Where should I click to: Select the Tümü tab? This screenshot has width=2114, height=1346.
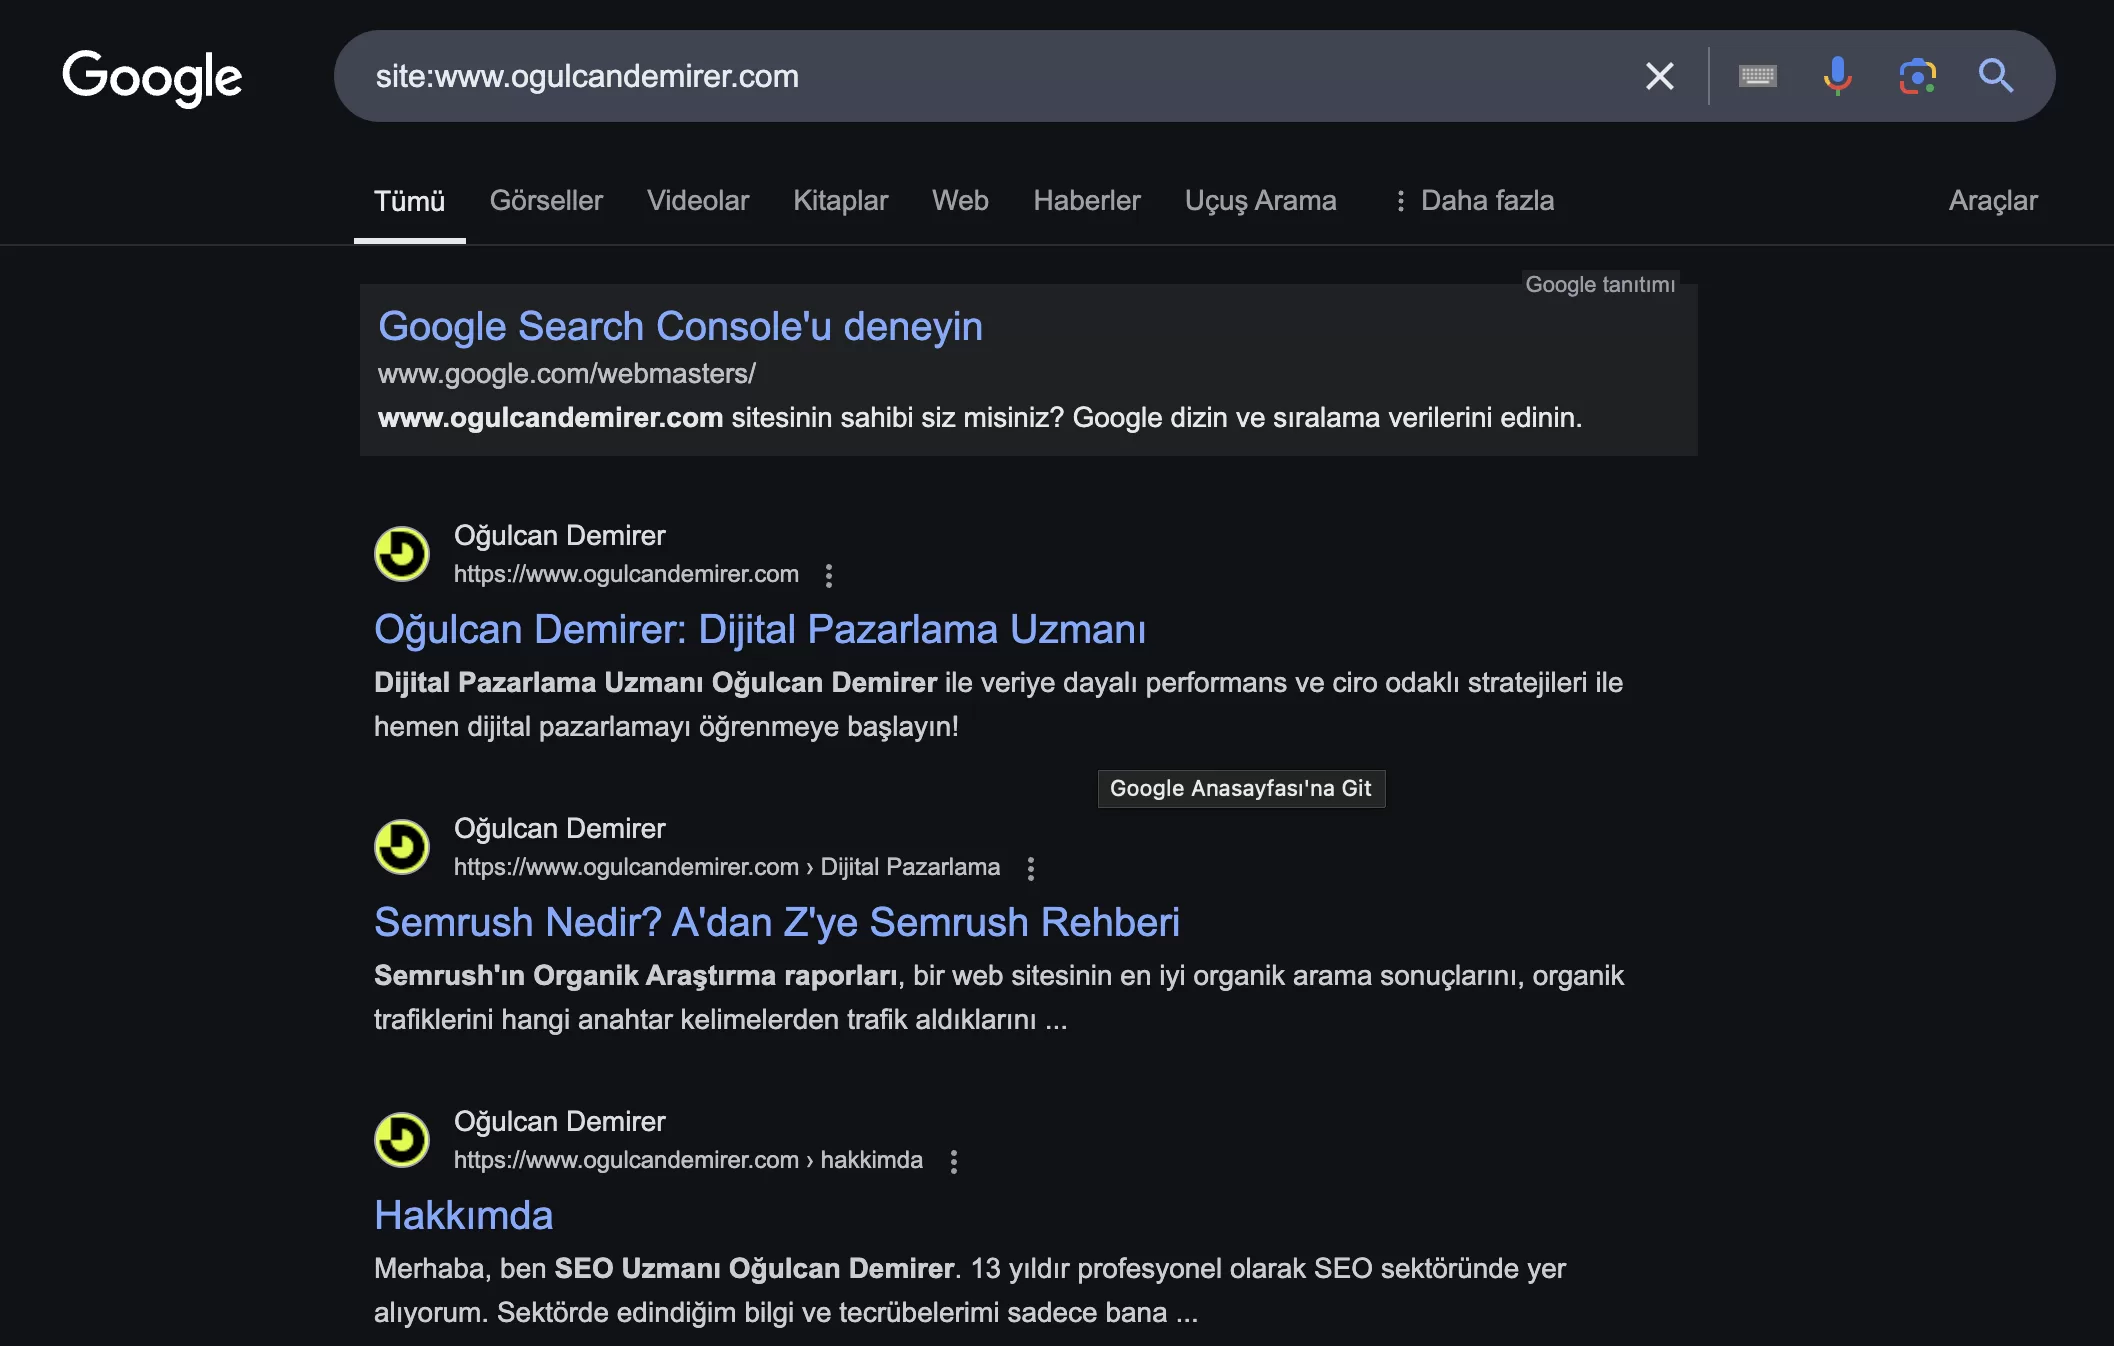pos(409,201)
